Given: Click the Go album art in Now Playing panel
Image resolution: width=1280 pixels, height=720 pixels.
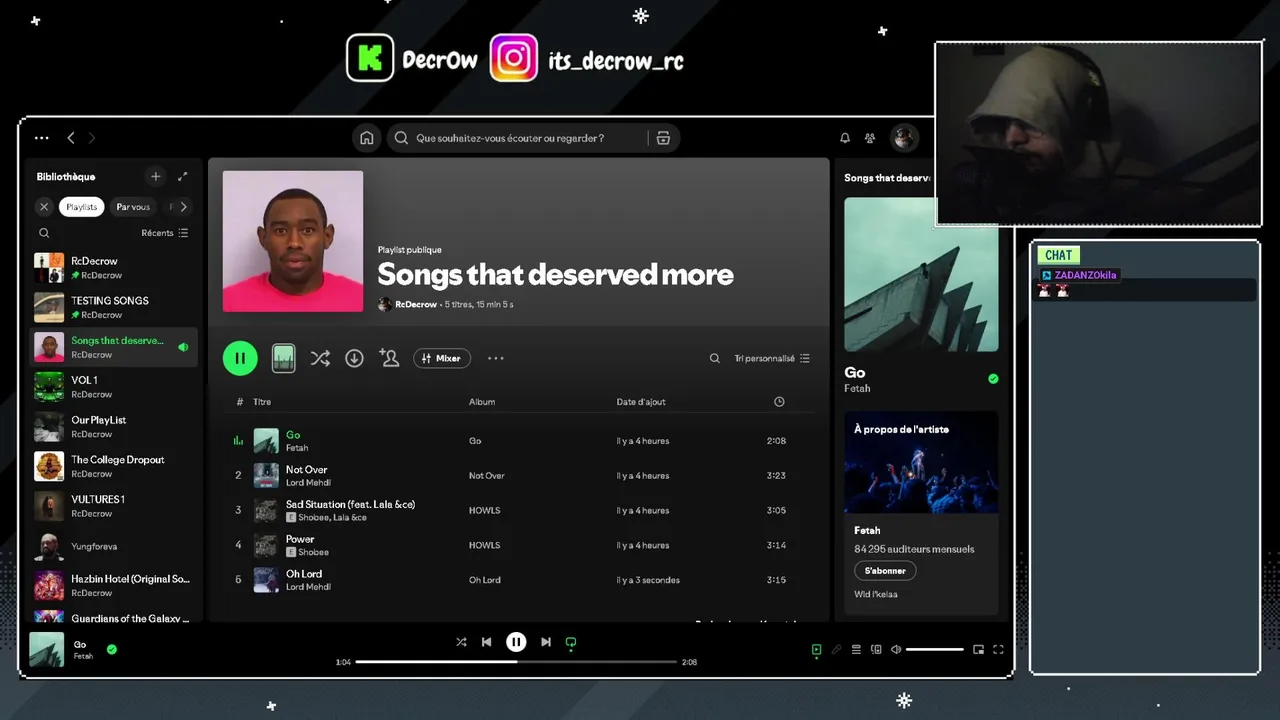Looking at the screenshot, I should tap(921, 274).
